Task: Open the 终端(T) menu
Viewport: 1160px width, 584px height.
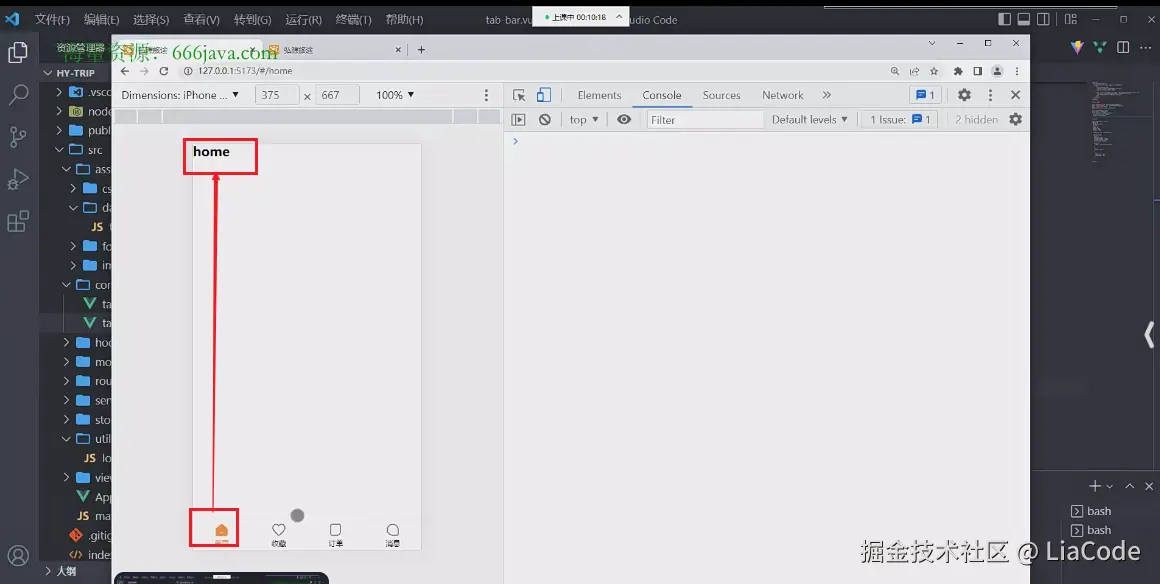Action: pos(354,20)
